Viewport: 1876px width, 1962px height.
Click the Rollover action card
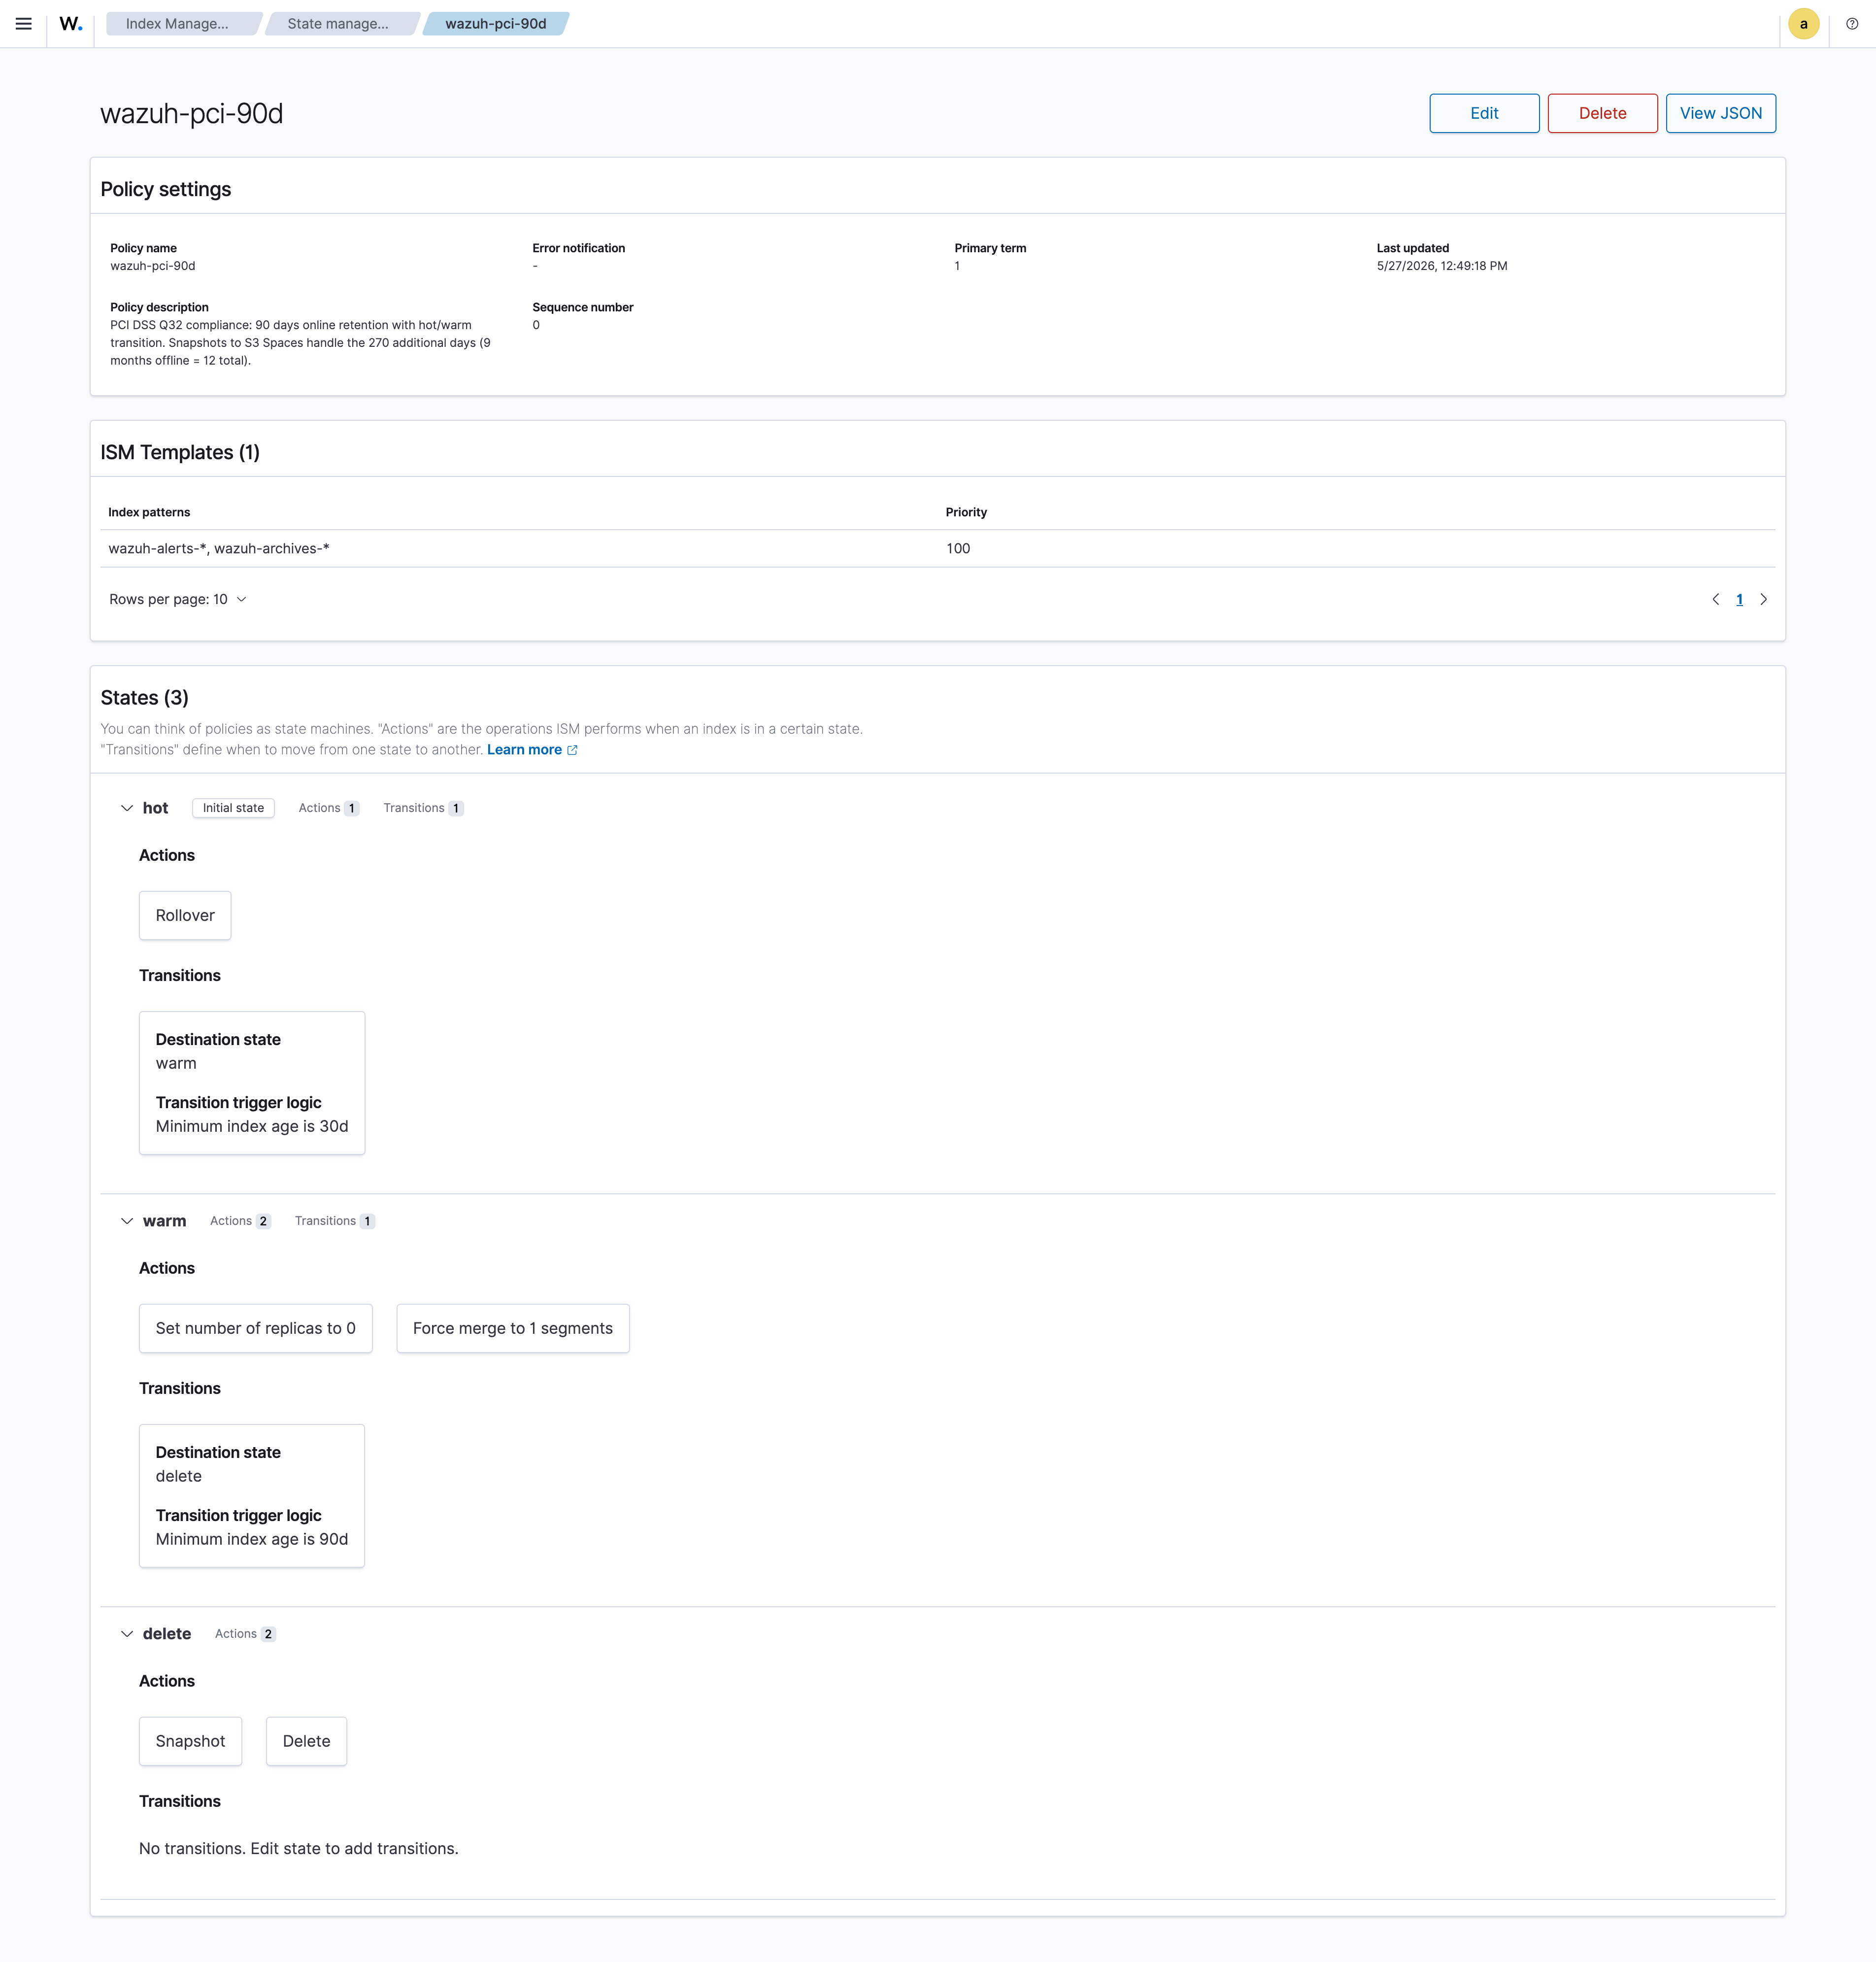tap(185, 915)
